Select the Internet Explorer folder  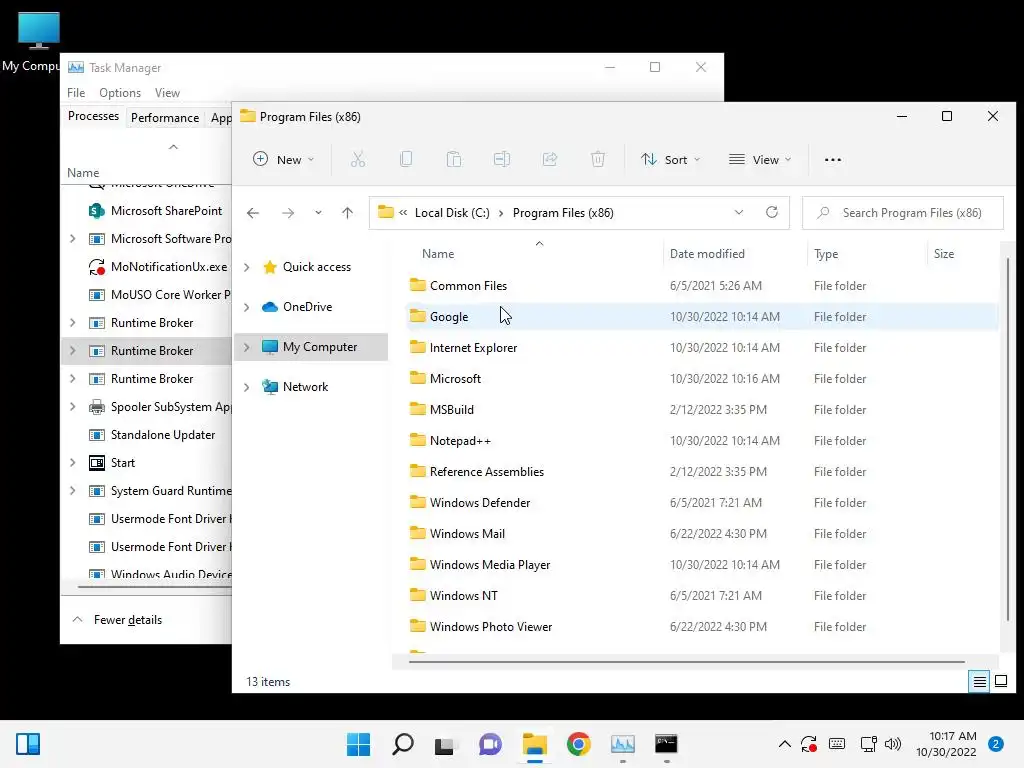click(701, 348)
